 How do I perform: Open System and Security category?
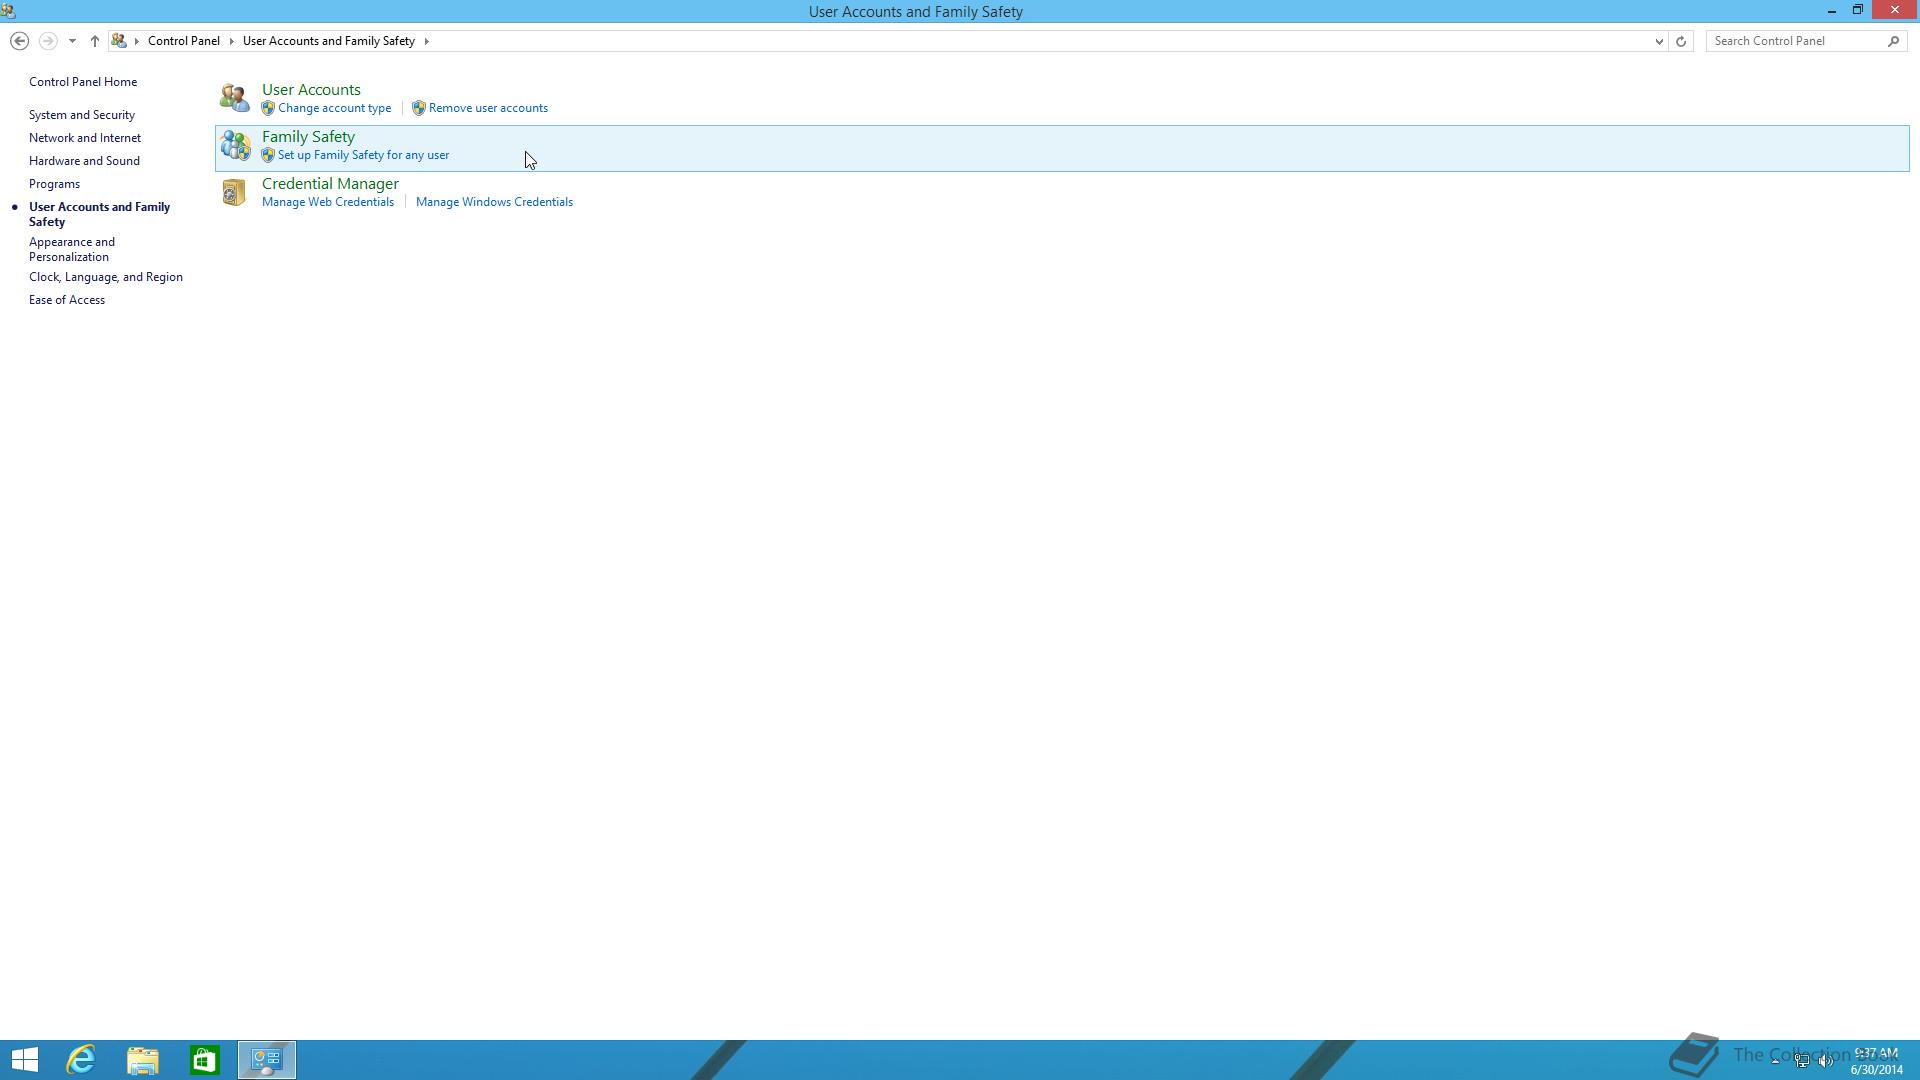(x=82, y=115)
